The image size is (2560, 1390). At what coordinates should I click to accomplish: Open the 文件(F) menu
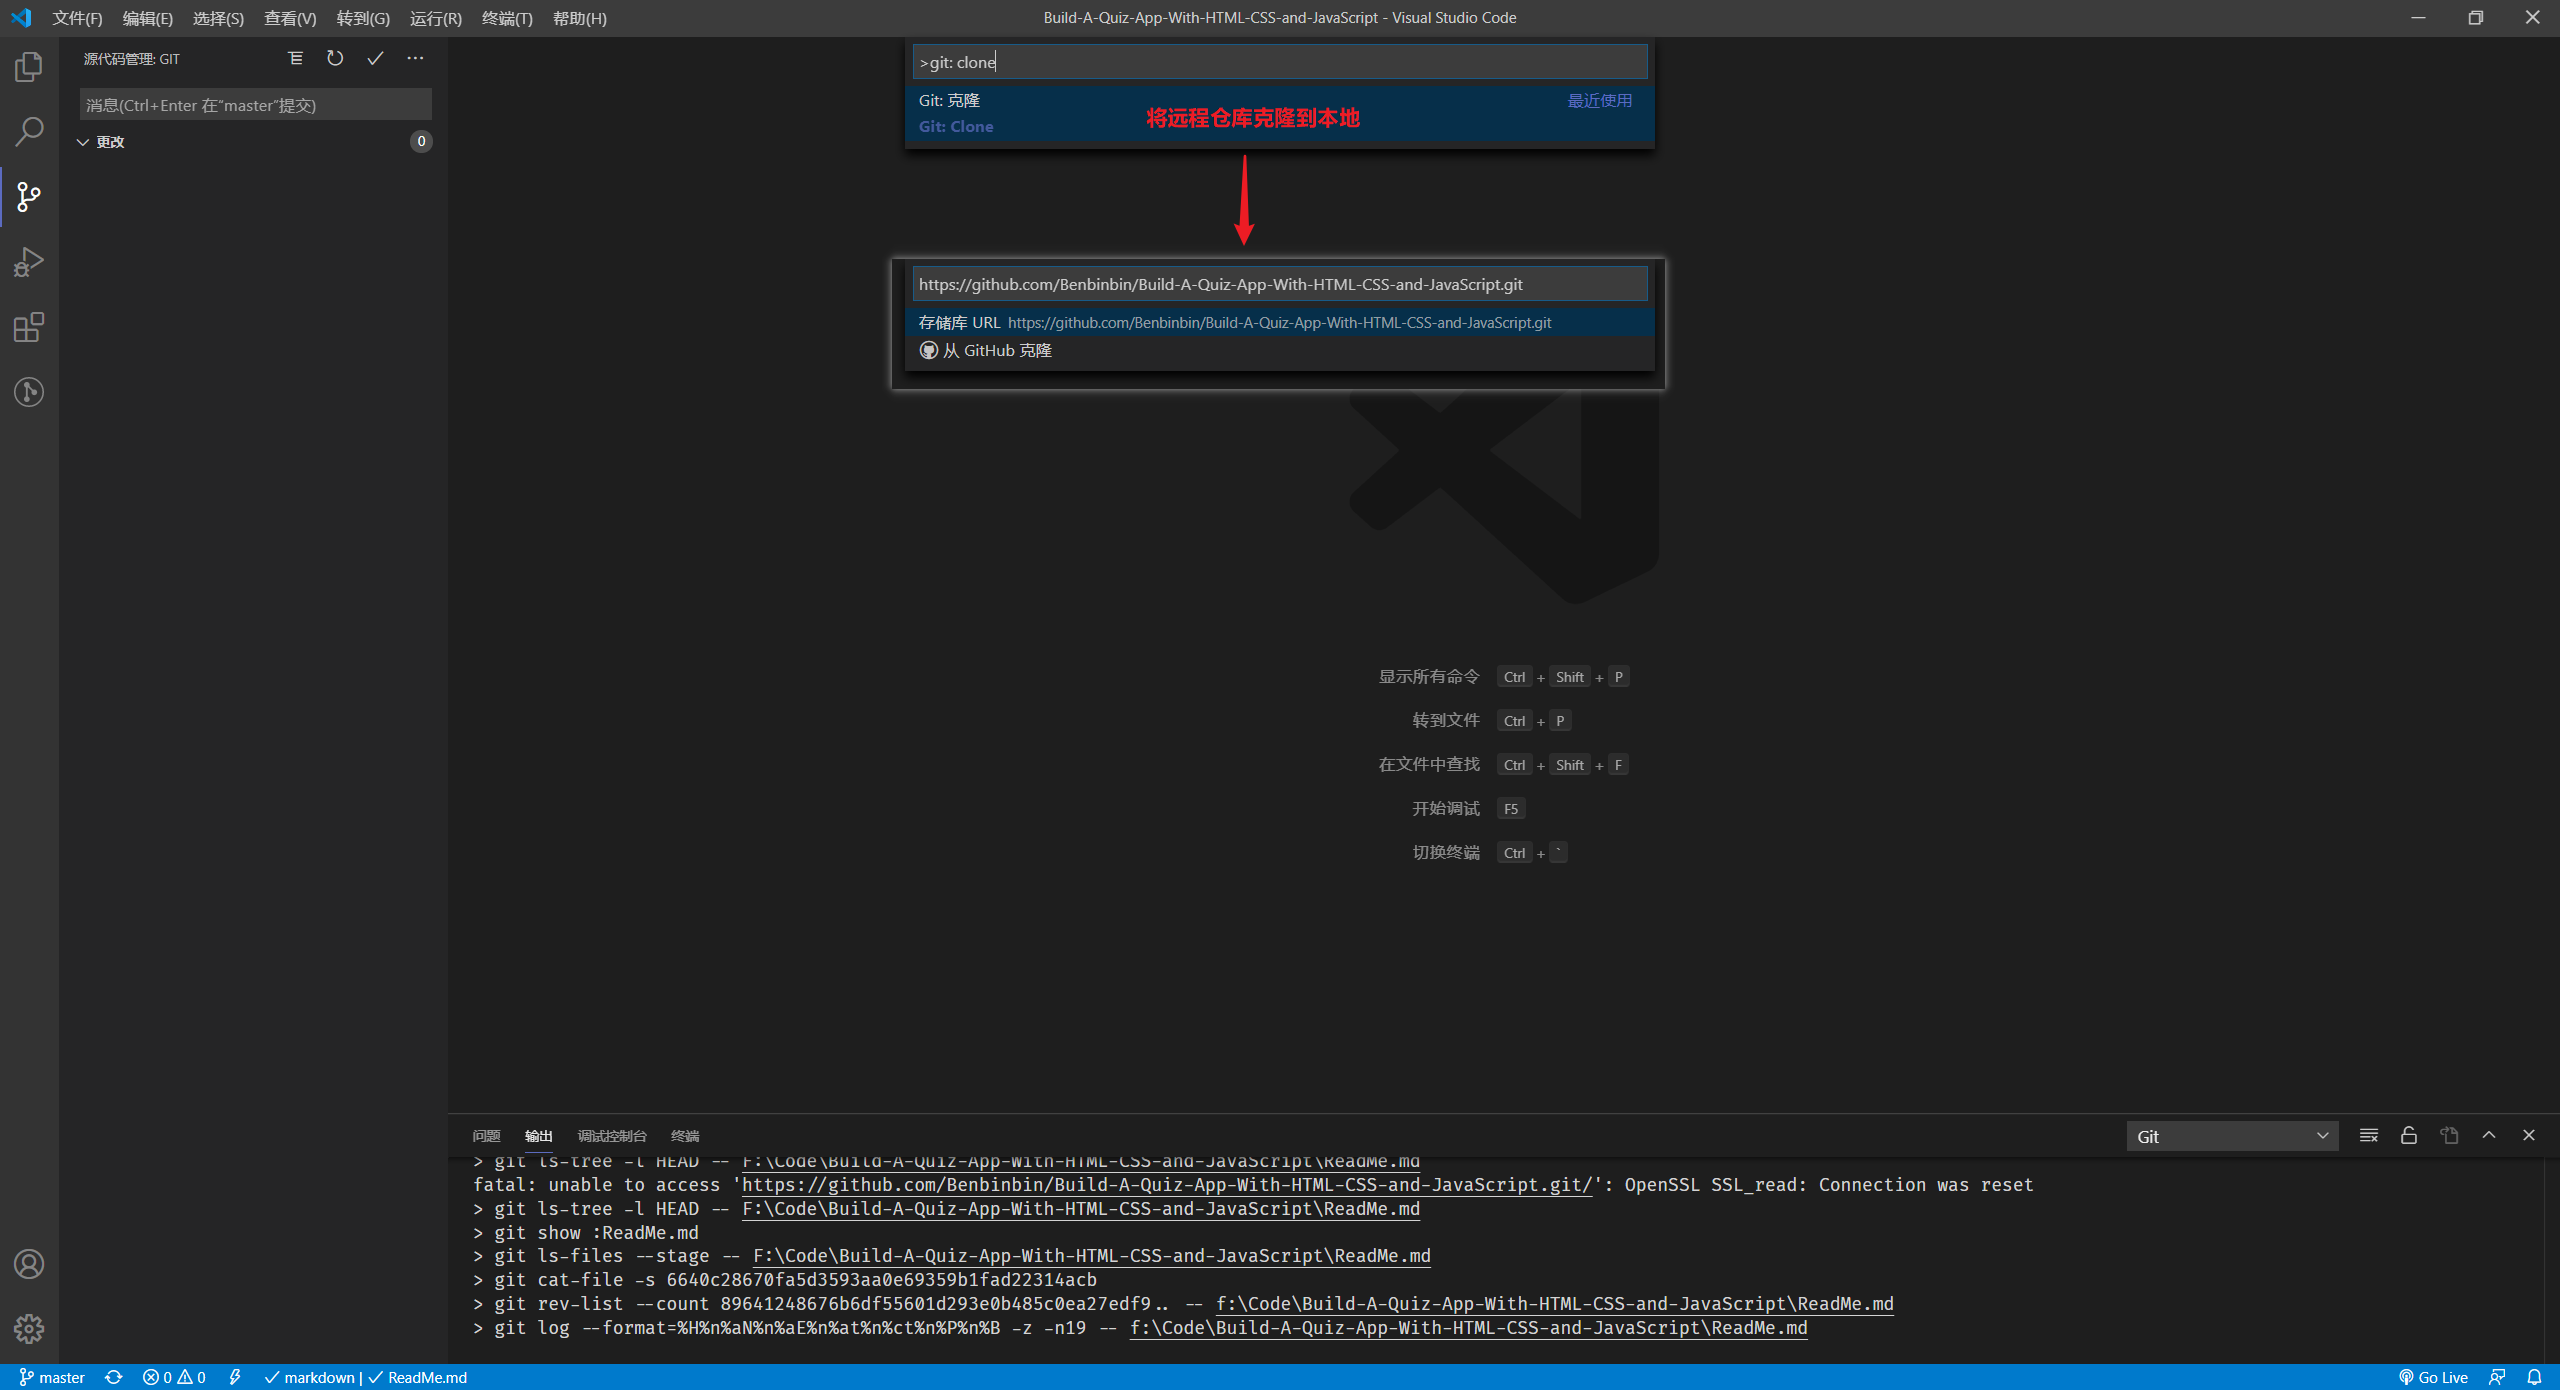(77, 18)
